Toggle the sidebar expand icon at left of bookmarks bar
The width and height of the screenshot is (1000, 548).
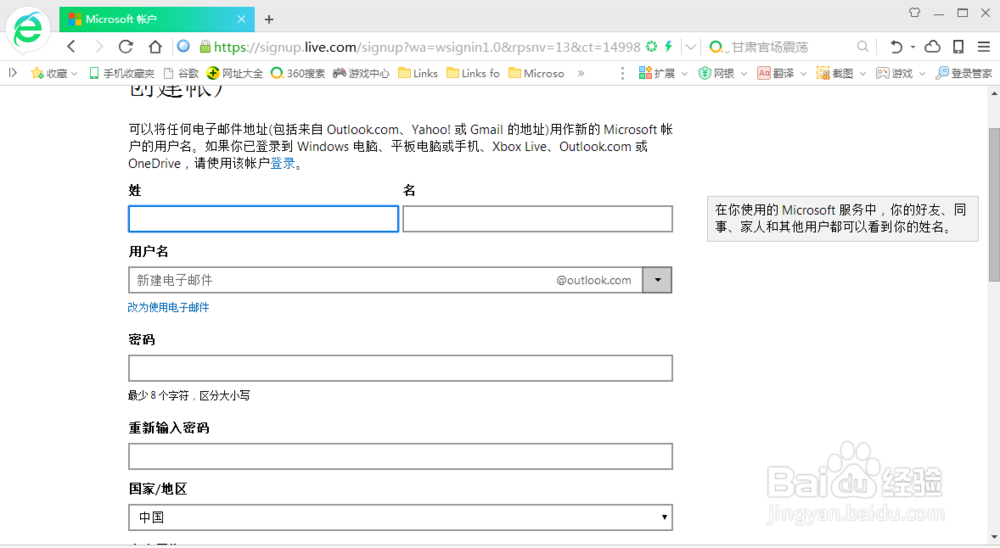coord(13,73)
